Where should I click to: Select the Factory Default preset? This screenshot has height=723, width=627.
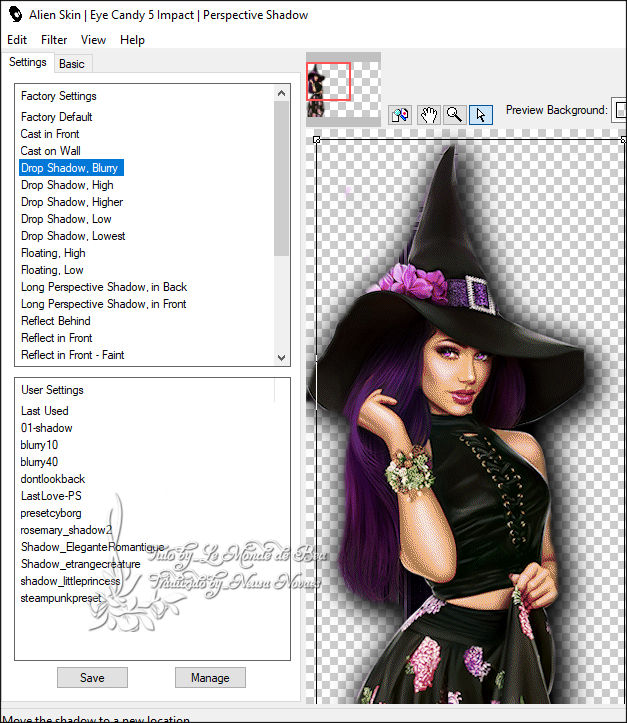pos(57,117)
